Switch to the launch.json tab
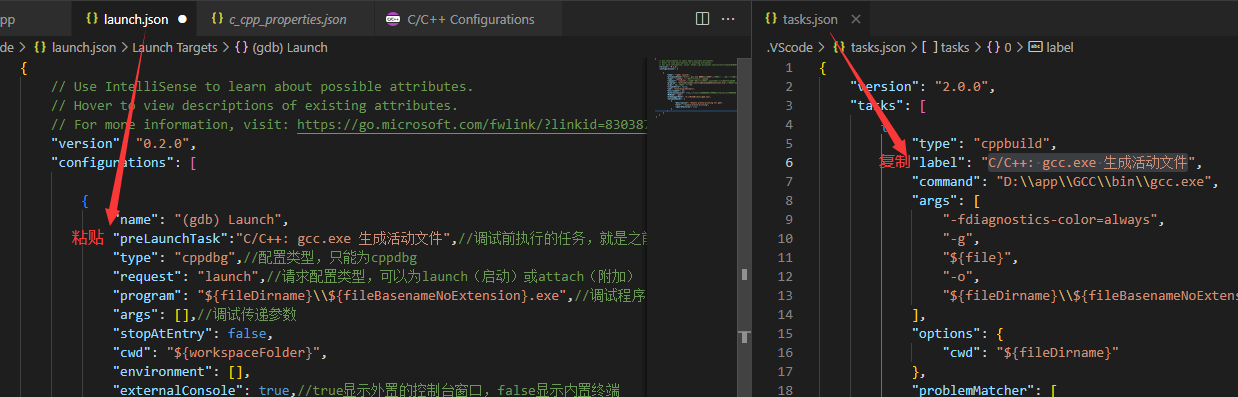 point(135,19)
